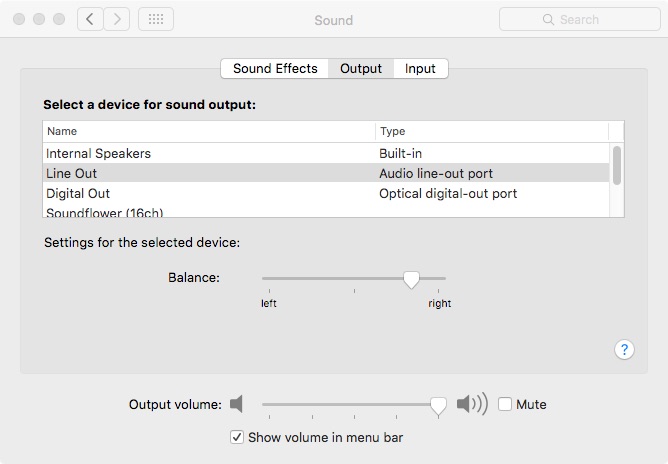Uncheck Show volume in menu bar
This screenshot has width=668, height=464.
(x=237, y=437)
